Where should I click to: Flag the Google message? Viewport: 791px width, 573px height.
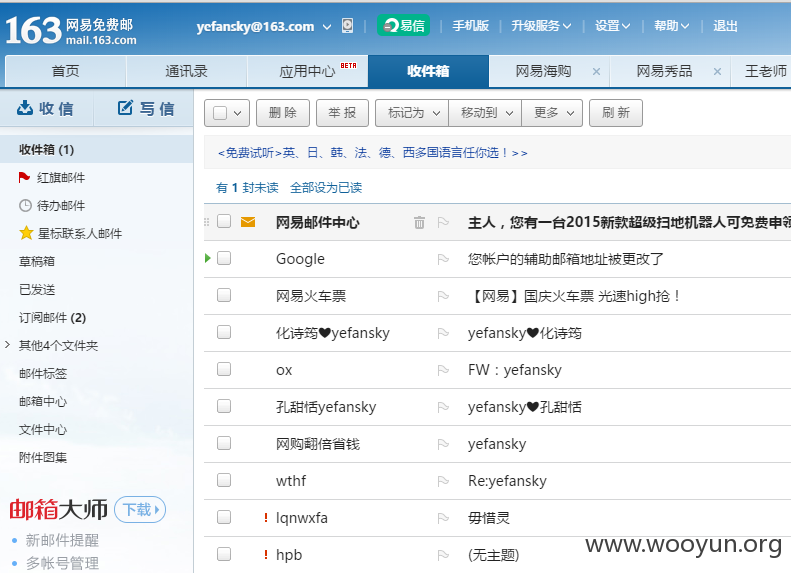(x=443, y=259)
